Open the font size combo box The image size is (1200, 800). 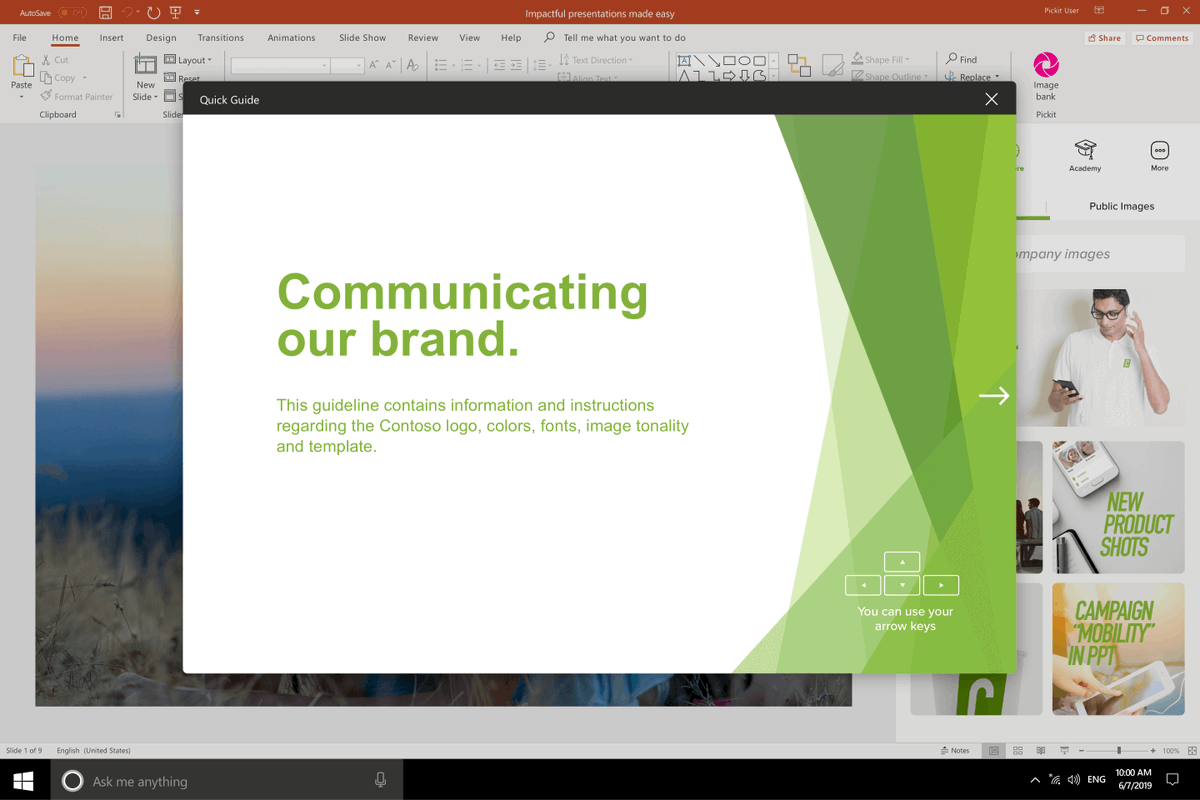(347, 65)
